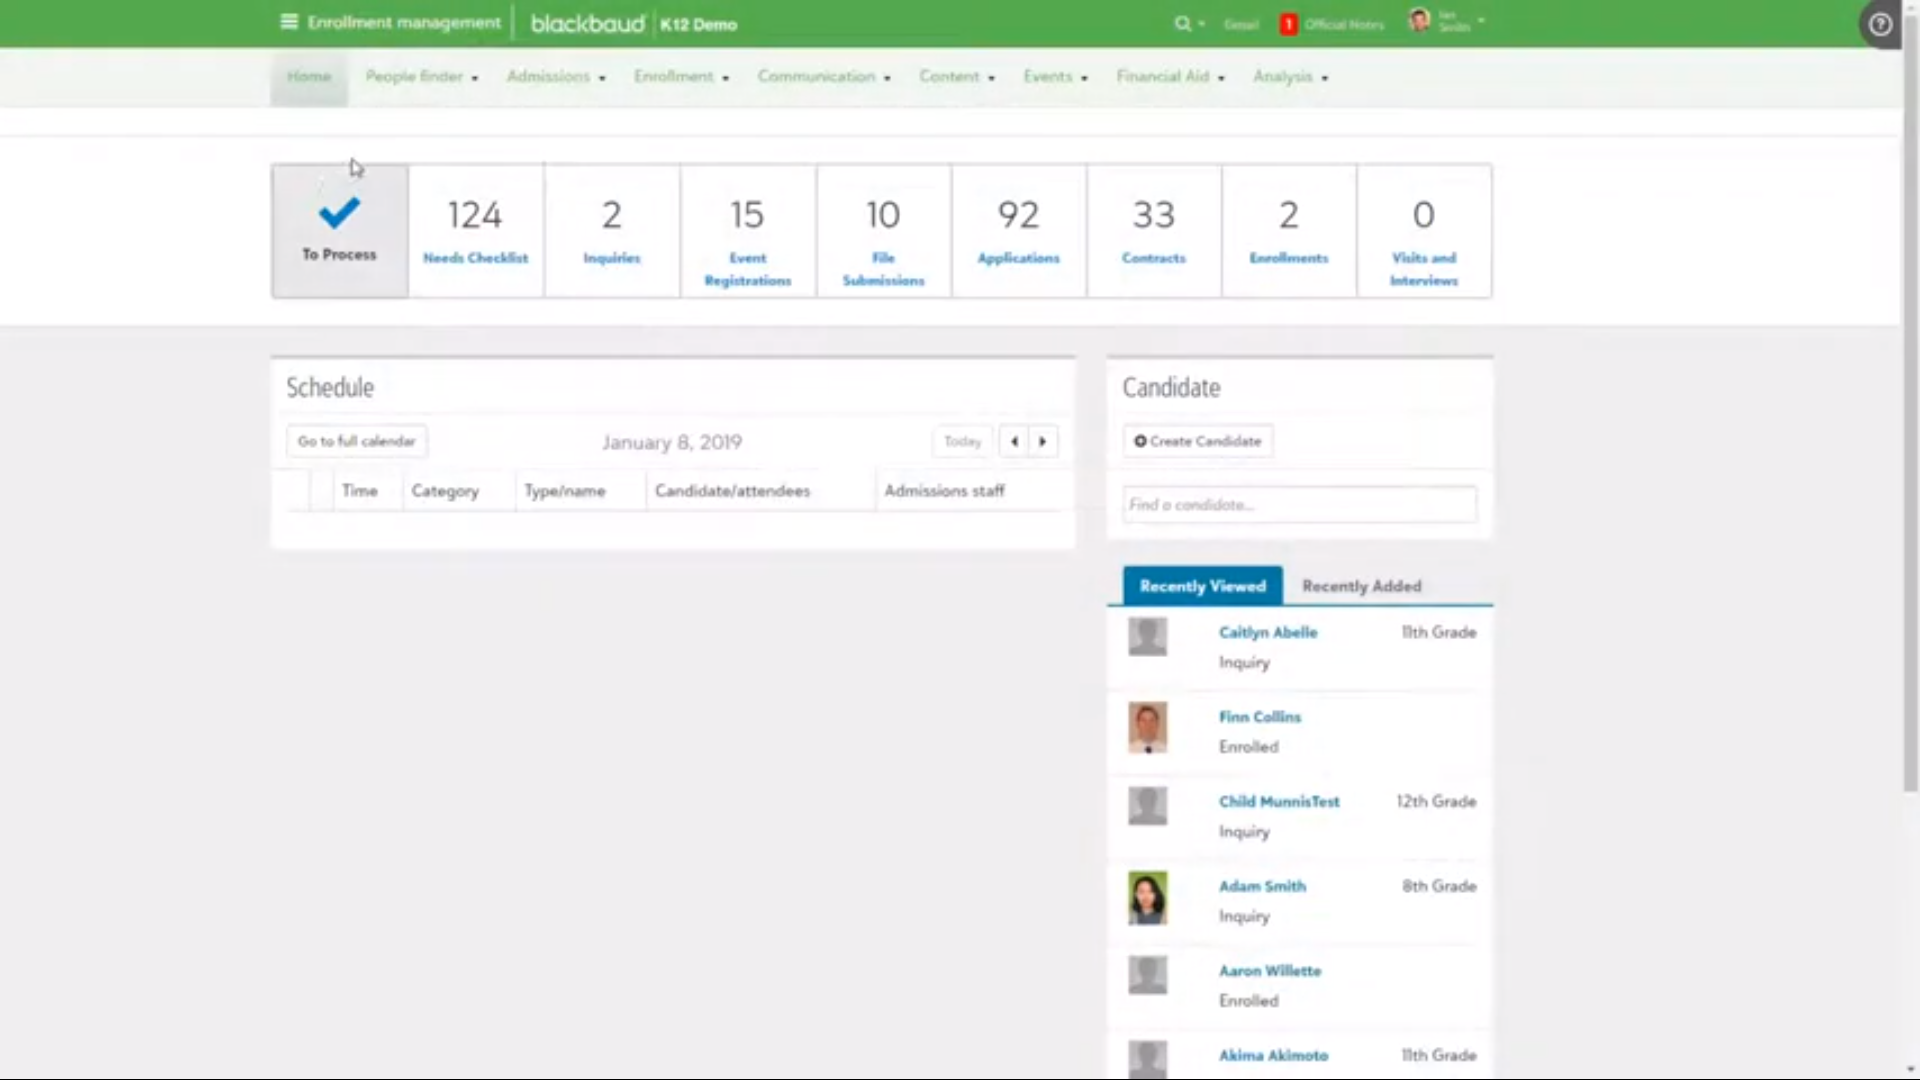1920x1080 pixels.
Task: Click the Find a candidate search field
Action: [1298, 504]
